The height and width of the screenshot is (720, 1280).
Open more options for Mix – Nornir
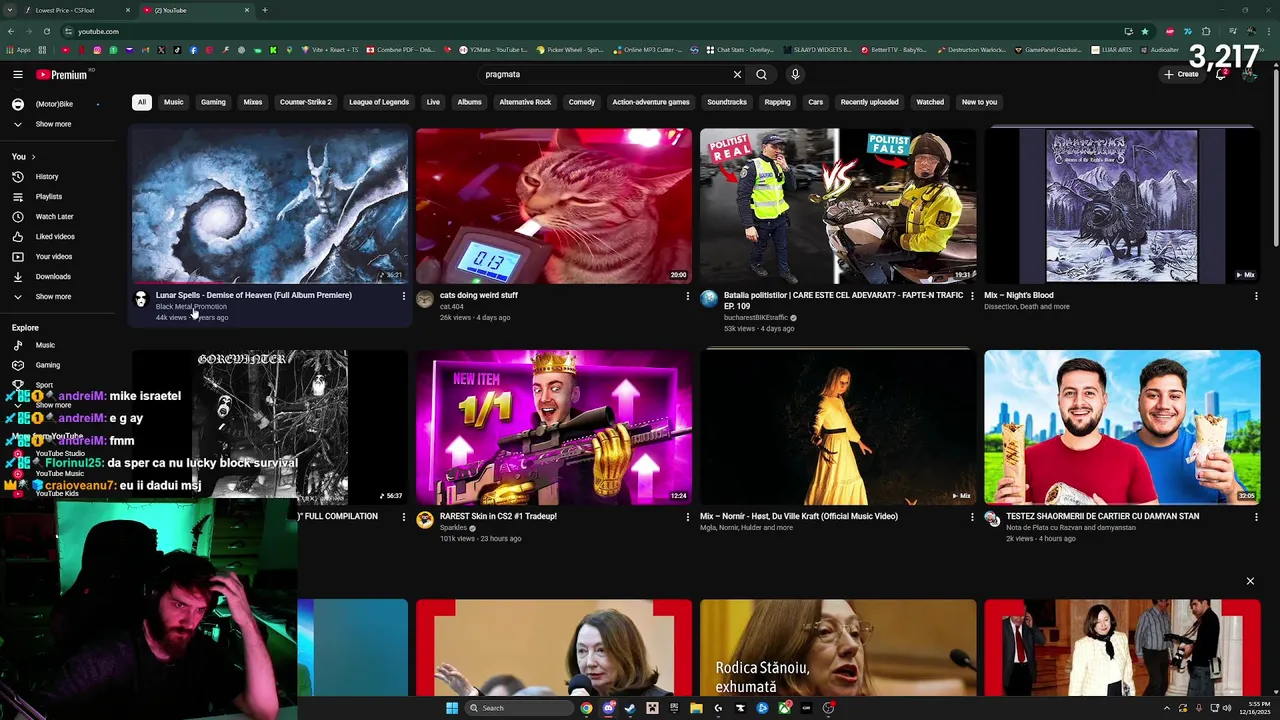point(972,517)
